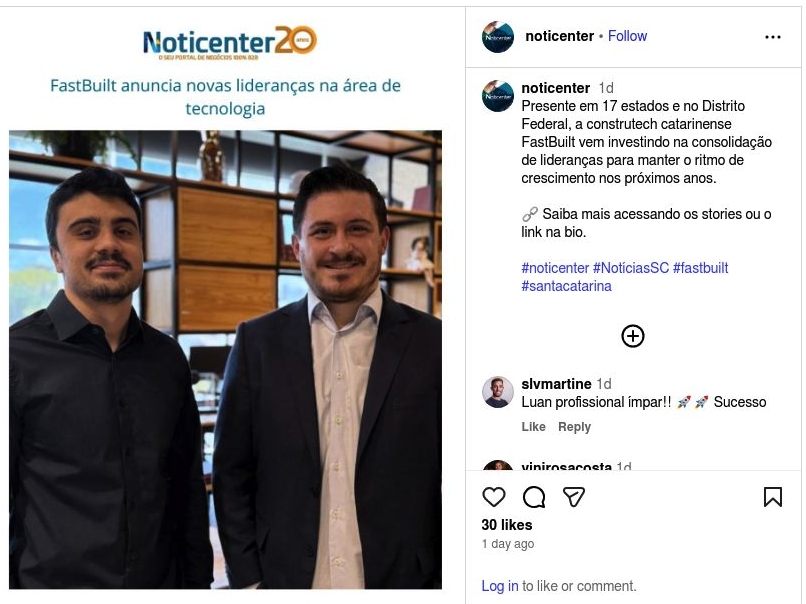Click noticenter avatar beside the caption
This screenshot has height=604, width=806.
(498, 96)
